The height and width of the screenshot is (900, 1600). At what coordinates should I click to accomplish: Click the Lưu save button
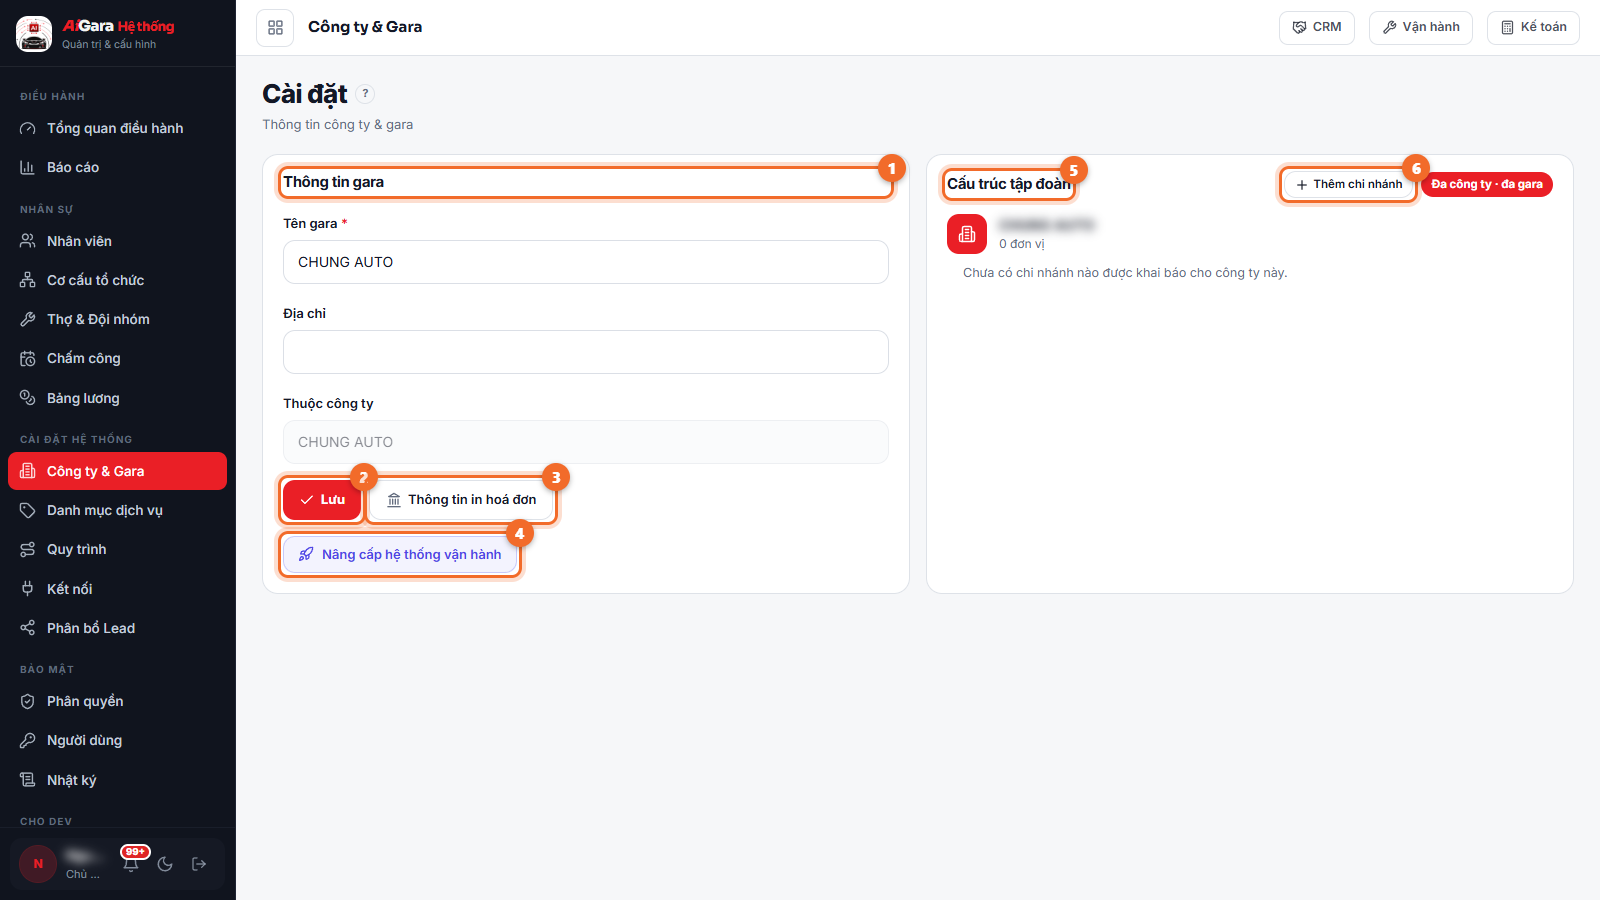click(322, 500)
